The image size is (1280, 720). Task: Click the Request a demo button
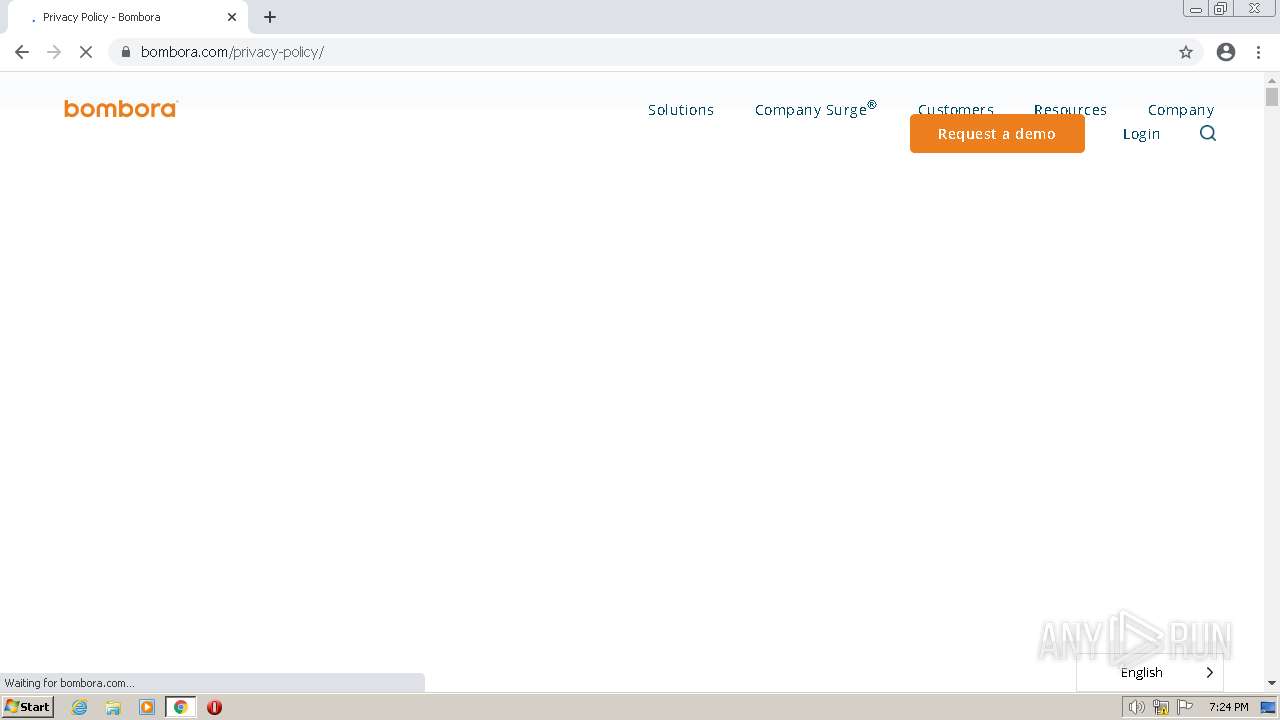[997, 133]
